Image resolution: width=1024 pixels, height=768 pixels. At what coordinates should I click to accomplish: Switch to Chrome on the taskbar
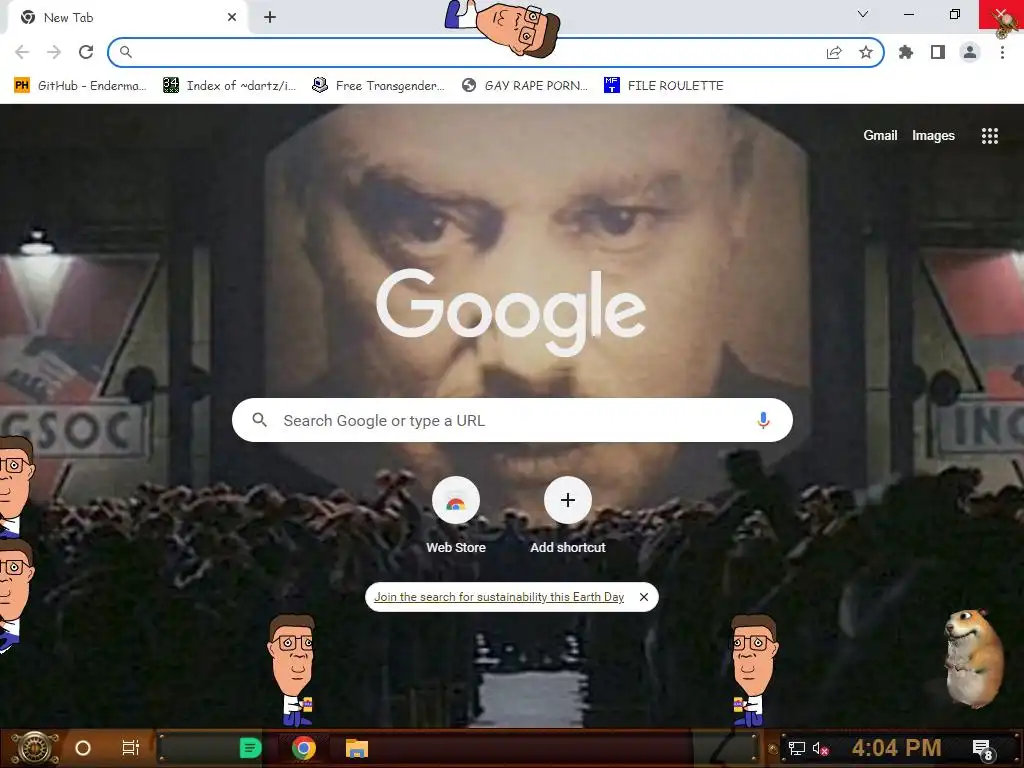(x=304, y=748)
